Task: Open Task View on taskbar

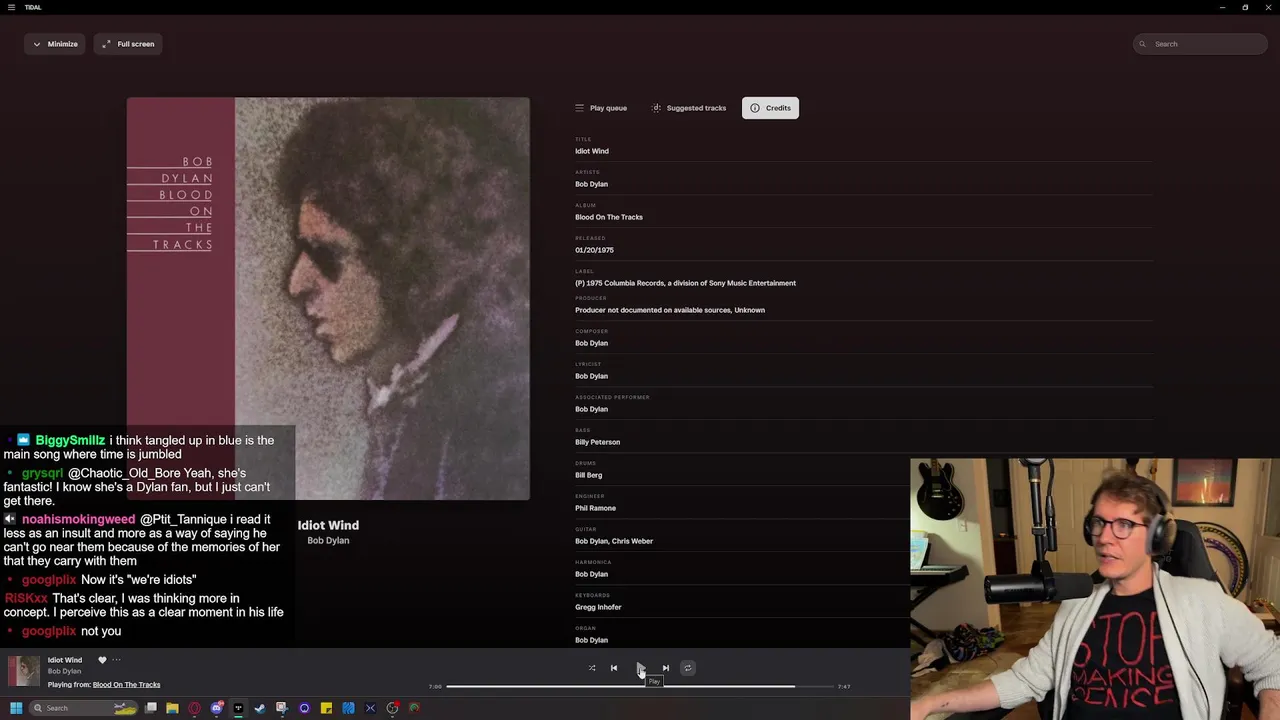Action: 151,708
